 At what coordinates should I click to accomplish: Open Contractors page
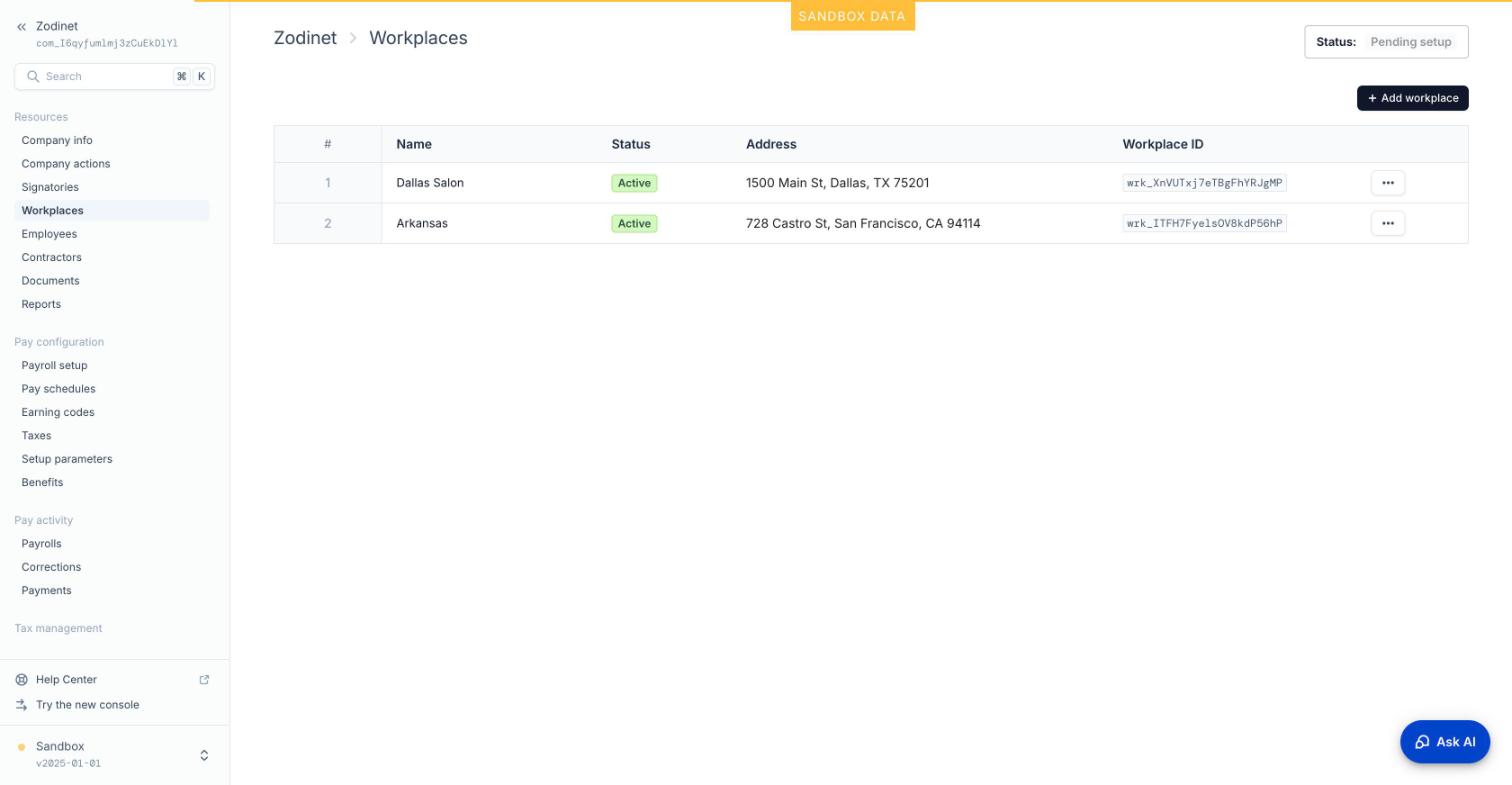(x=52, y=258)
